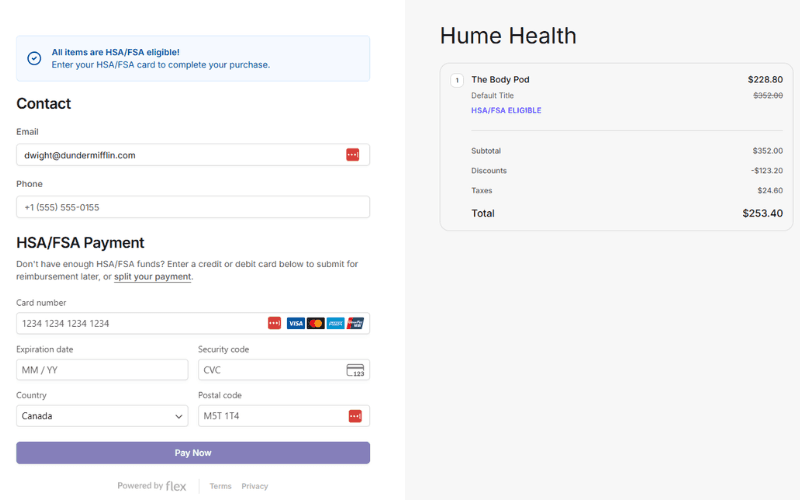Click the Hume Health heading
Image resolution: width=800 pixels, height=500 pixels.
pyautogui.click(x=508, y=36)
